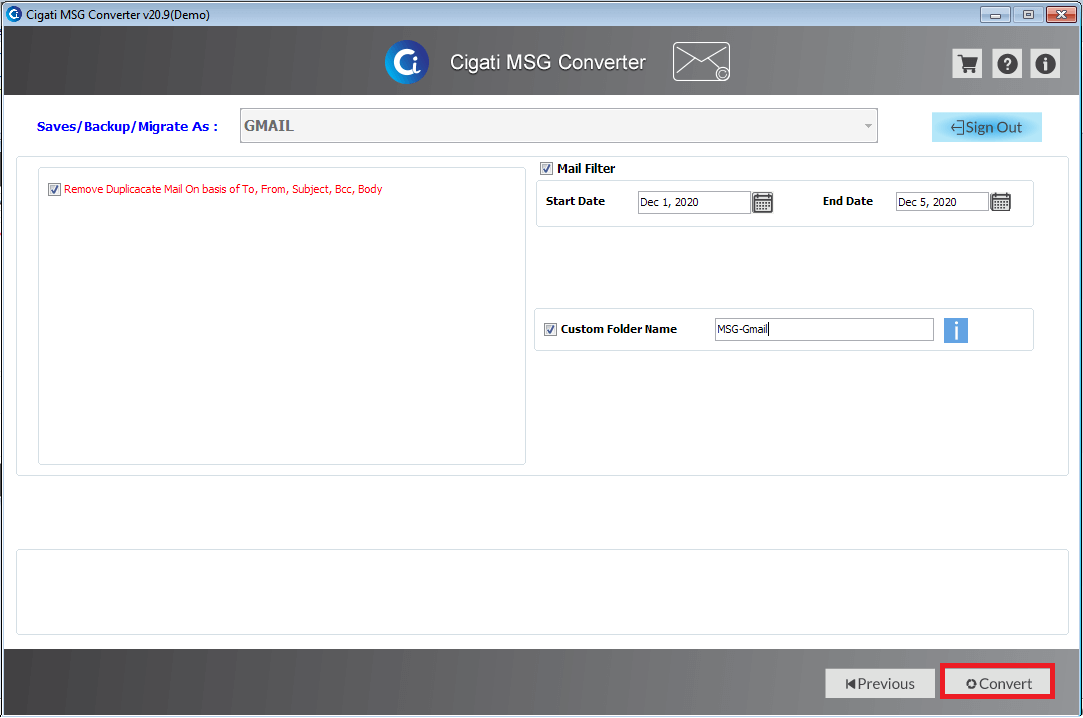Open the about info icon in header
Screen dimensions: 1083x718
[1045, 64]
